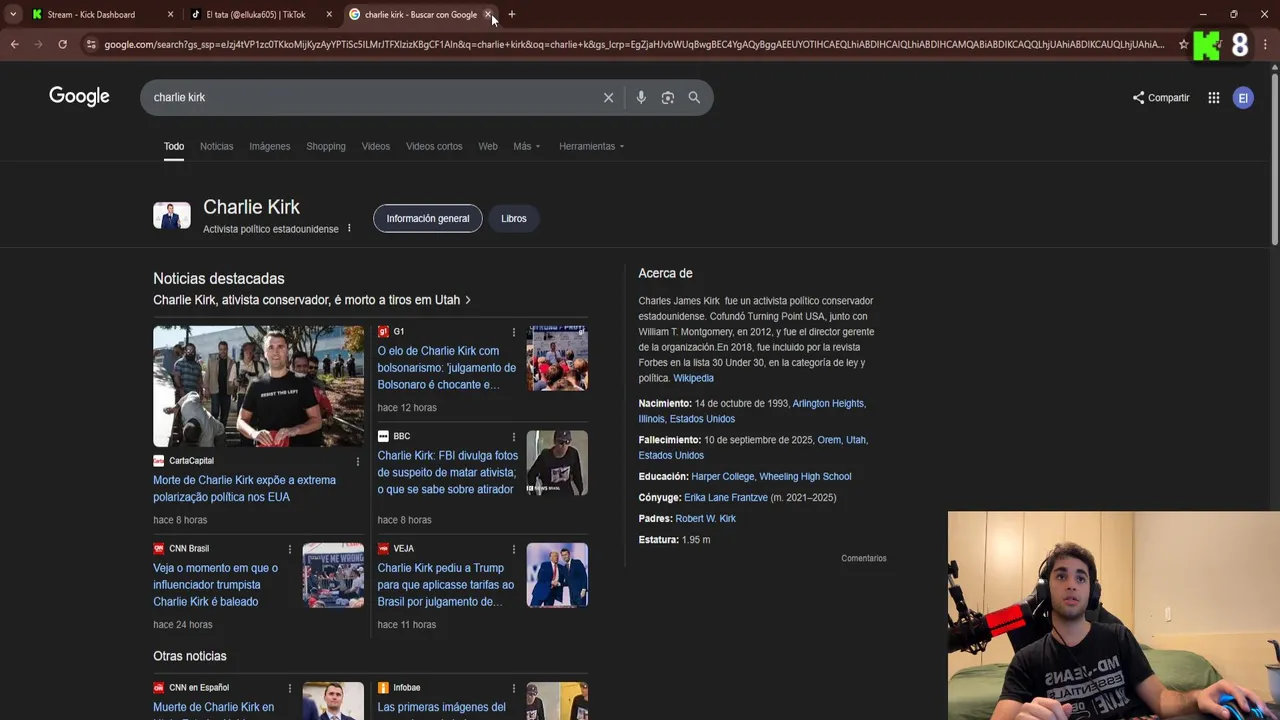
Task: Open options menu for the VEJA article
Action: [514, 549]
